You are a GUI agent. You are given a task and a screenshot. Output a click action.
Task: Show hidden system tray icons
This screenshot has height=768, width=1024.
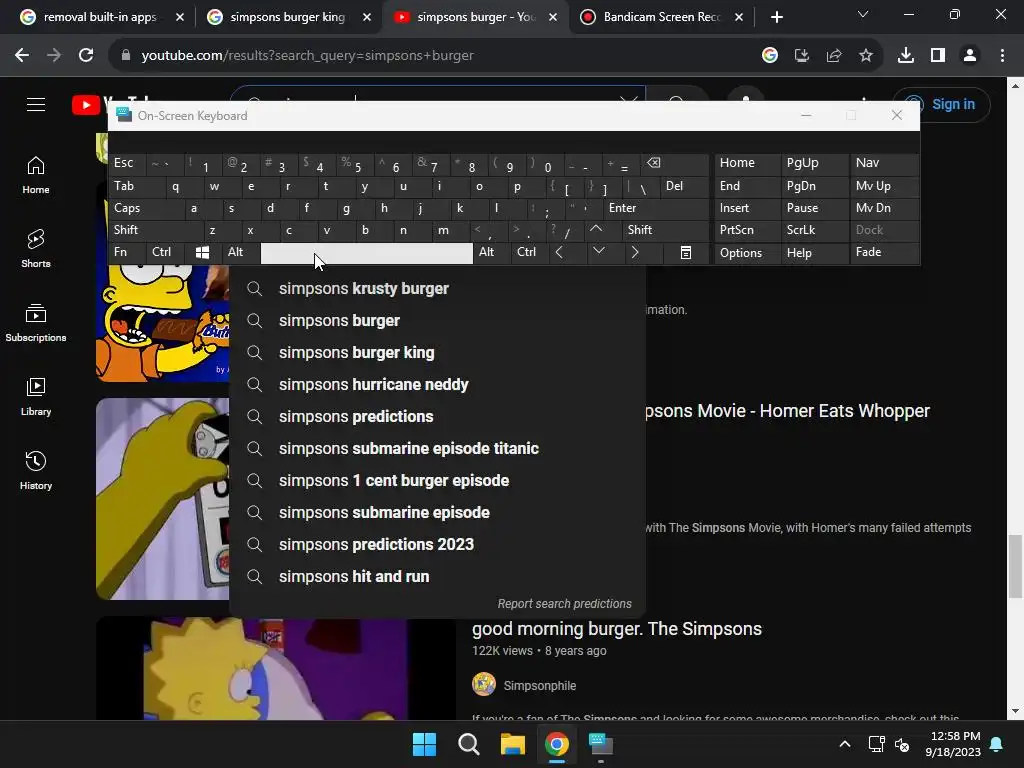pyautogui.click(x=844, y=744)
